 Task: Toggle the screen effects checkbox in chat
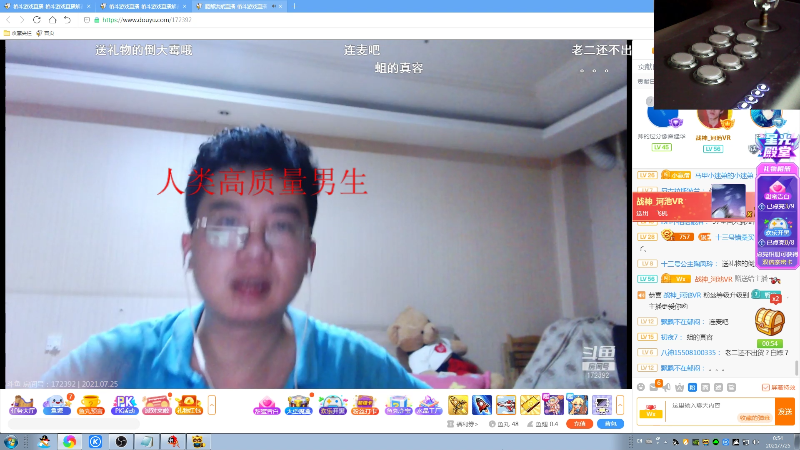pos(765,388)
